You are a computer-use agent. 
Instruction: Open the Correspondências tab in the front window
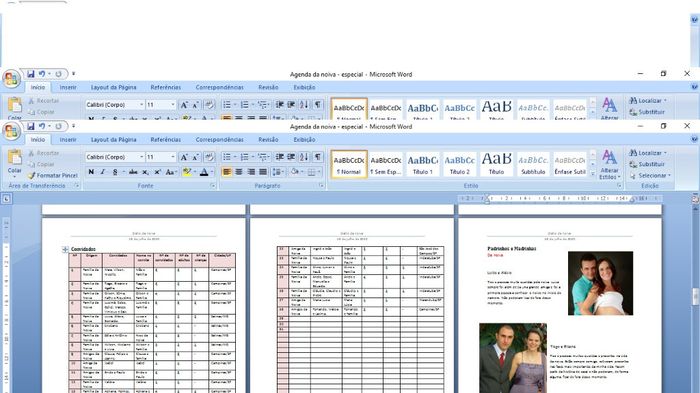click(220, 139)
